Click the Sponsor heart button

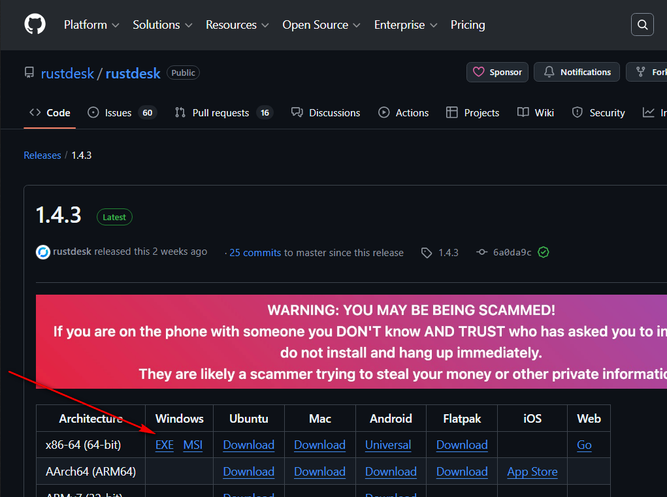click(497, 72)
